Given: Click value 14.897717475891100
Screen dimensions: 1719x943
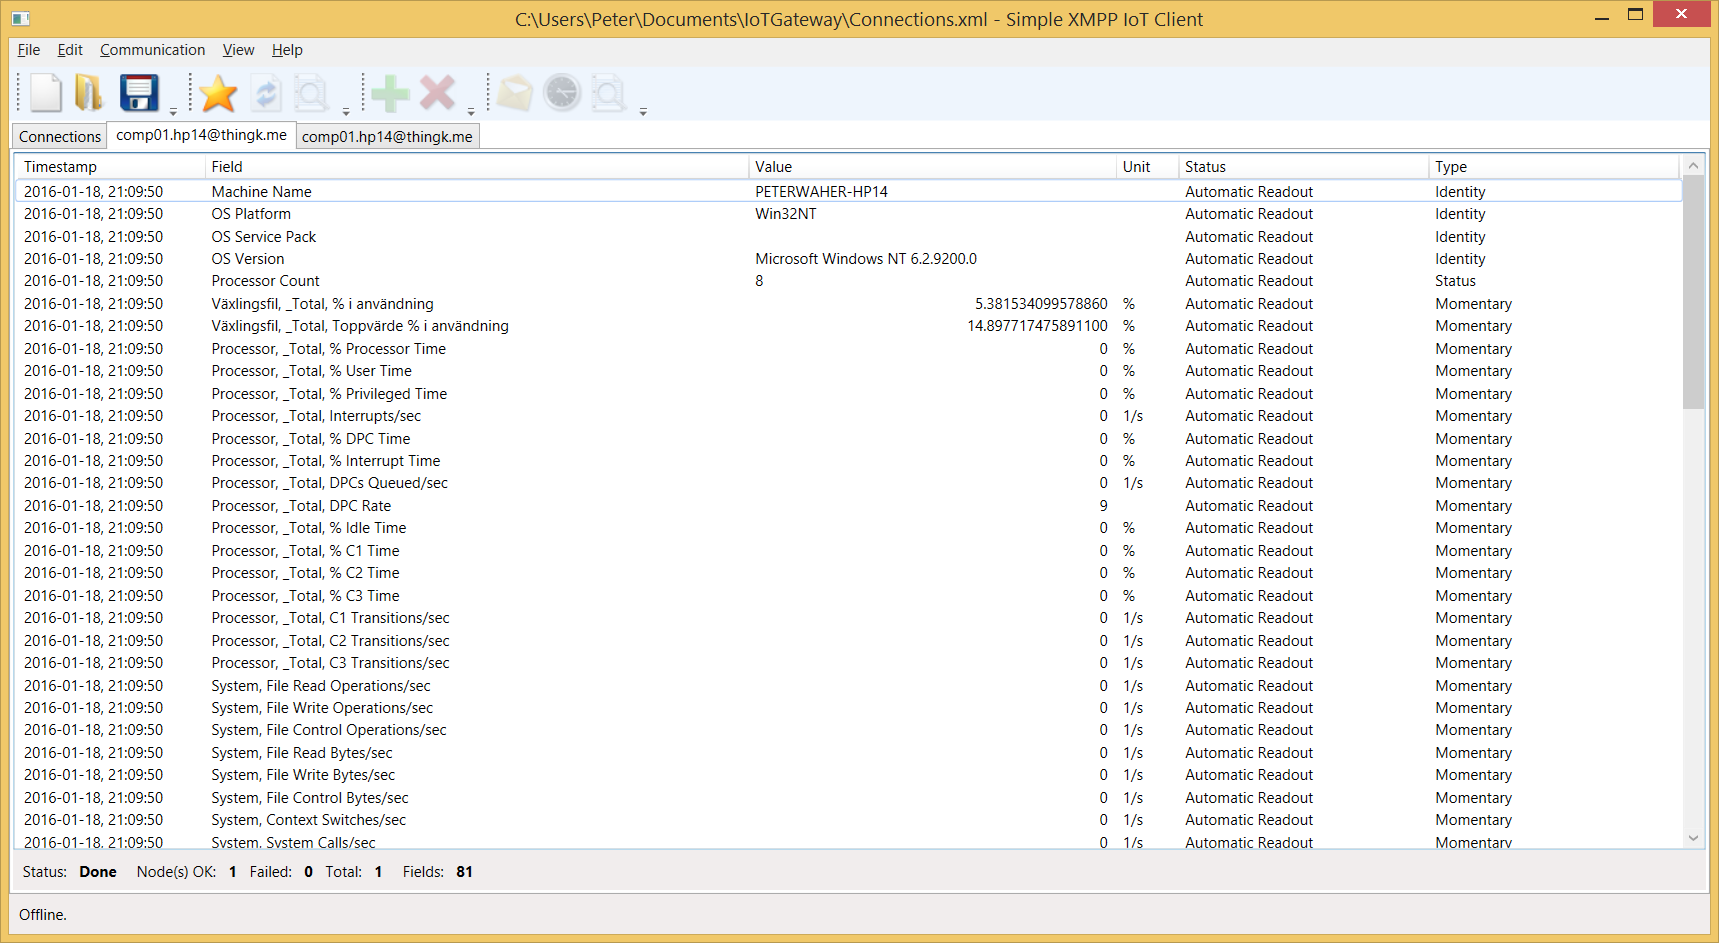Looking at the screenshot, I should [1037, 326].
